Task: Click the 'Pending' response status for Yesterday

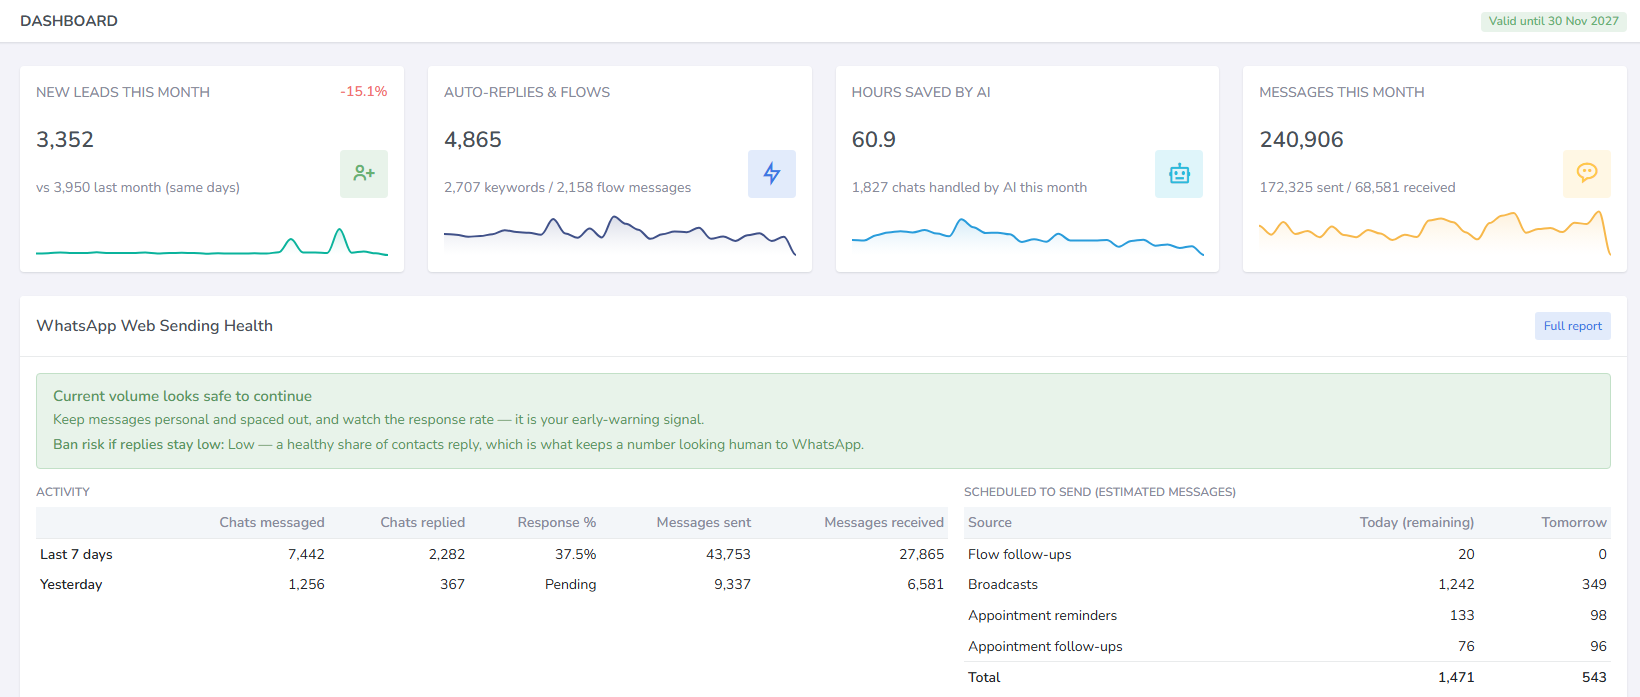Action: (x=570, y=584)
